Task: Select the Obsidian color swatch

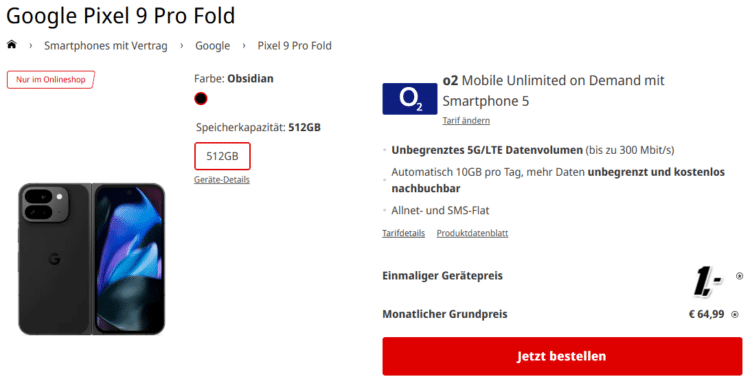Action: (x=201, y=99)
